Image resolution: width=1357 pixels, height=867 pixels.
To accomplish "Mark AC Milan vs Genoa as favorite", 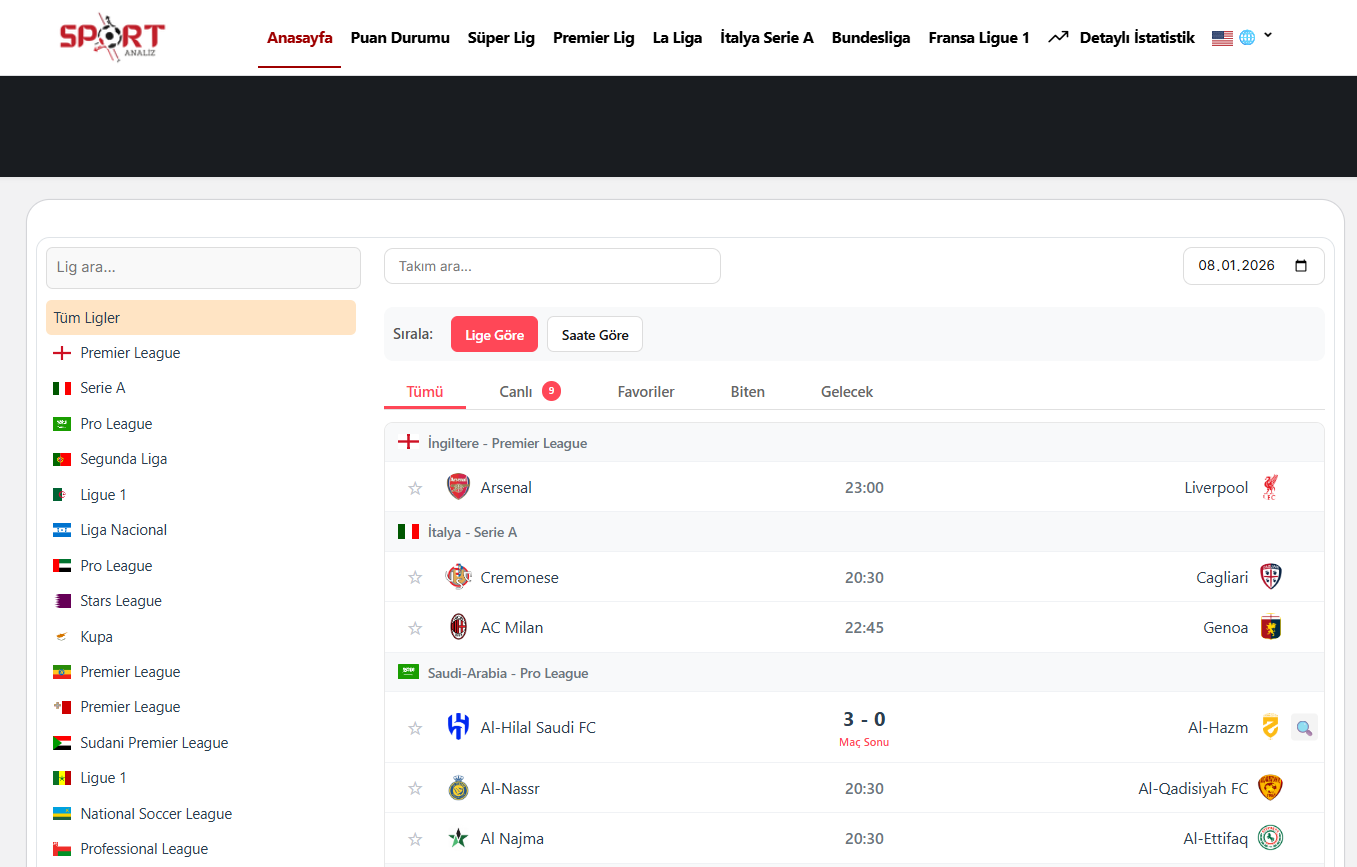I will [415, 628].
